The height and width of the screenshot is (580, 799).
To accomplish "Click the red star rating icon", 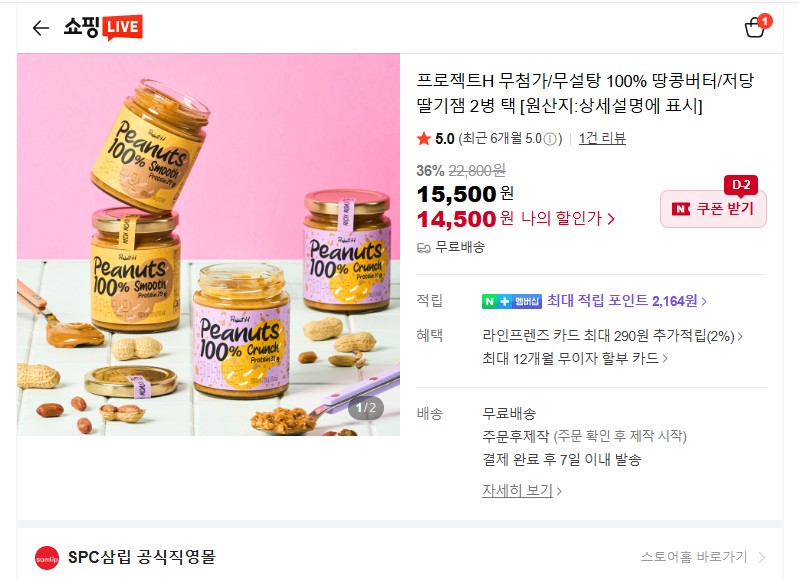I will point(423,139).
